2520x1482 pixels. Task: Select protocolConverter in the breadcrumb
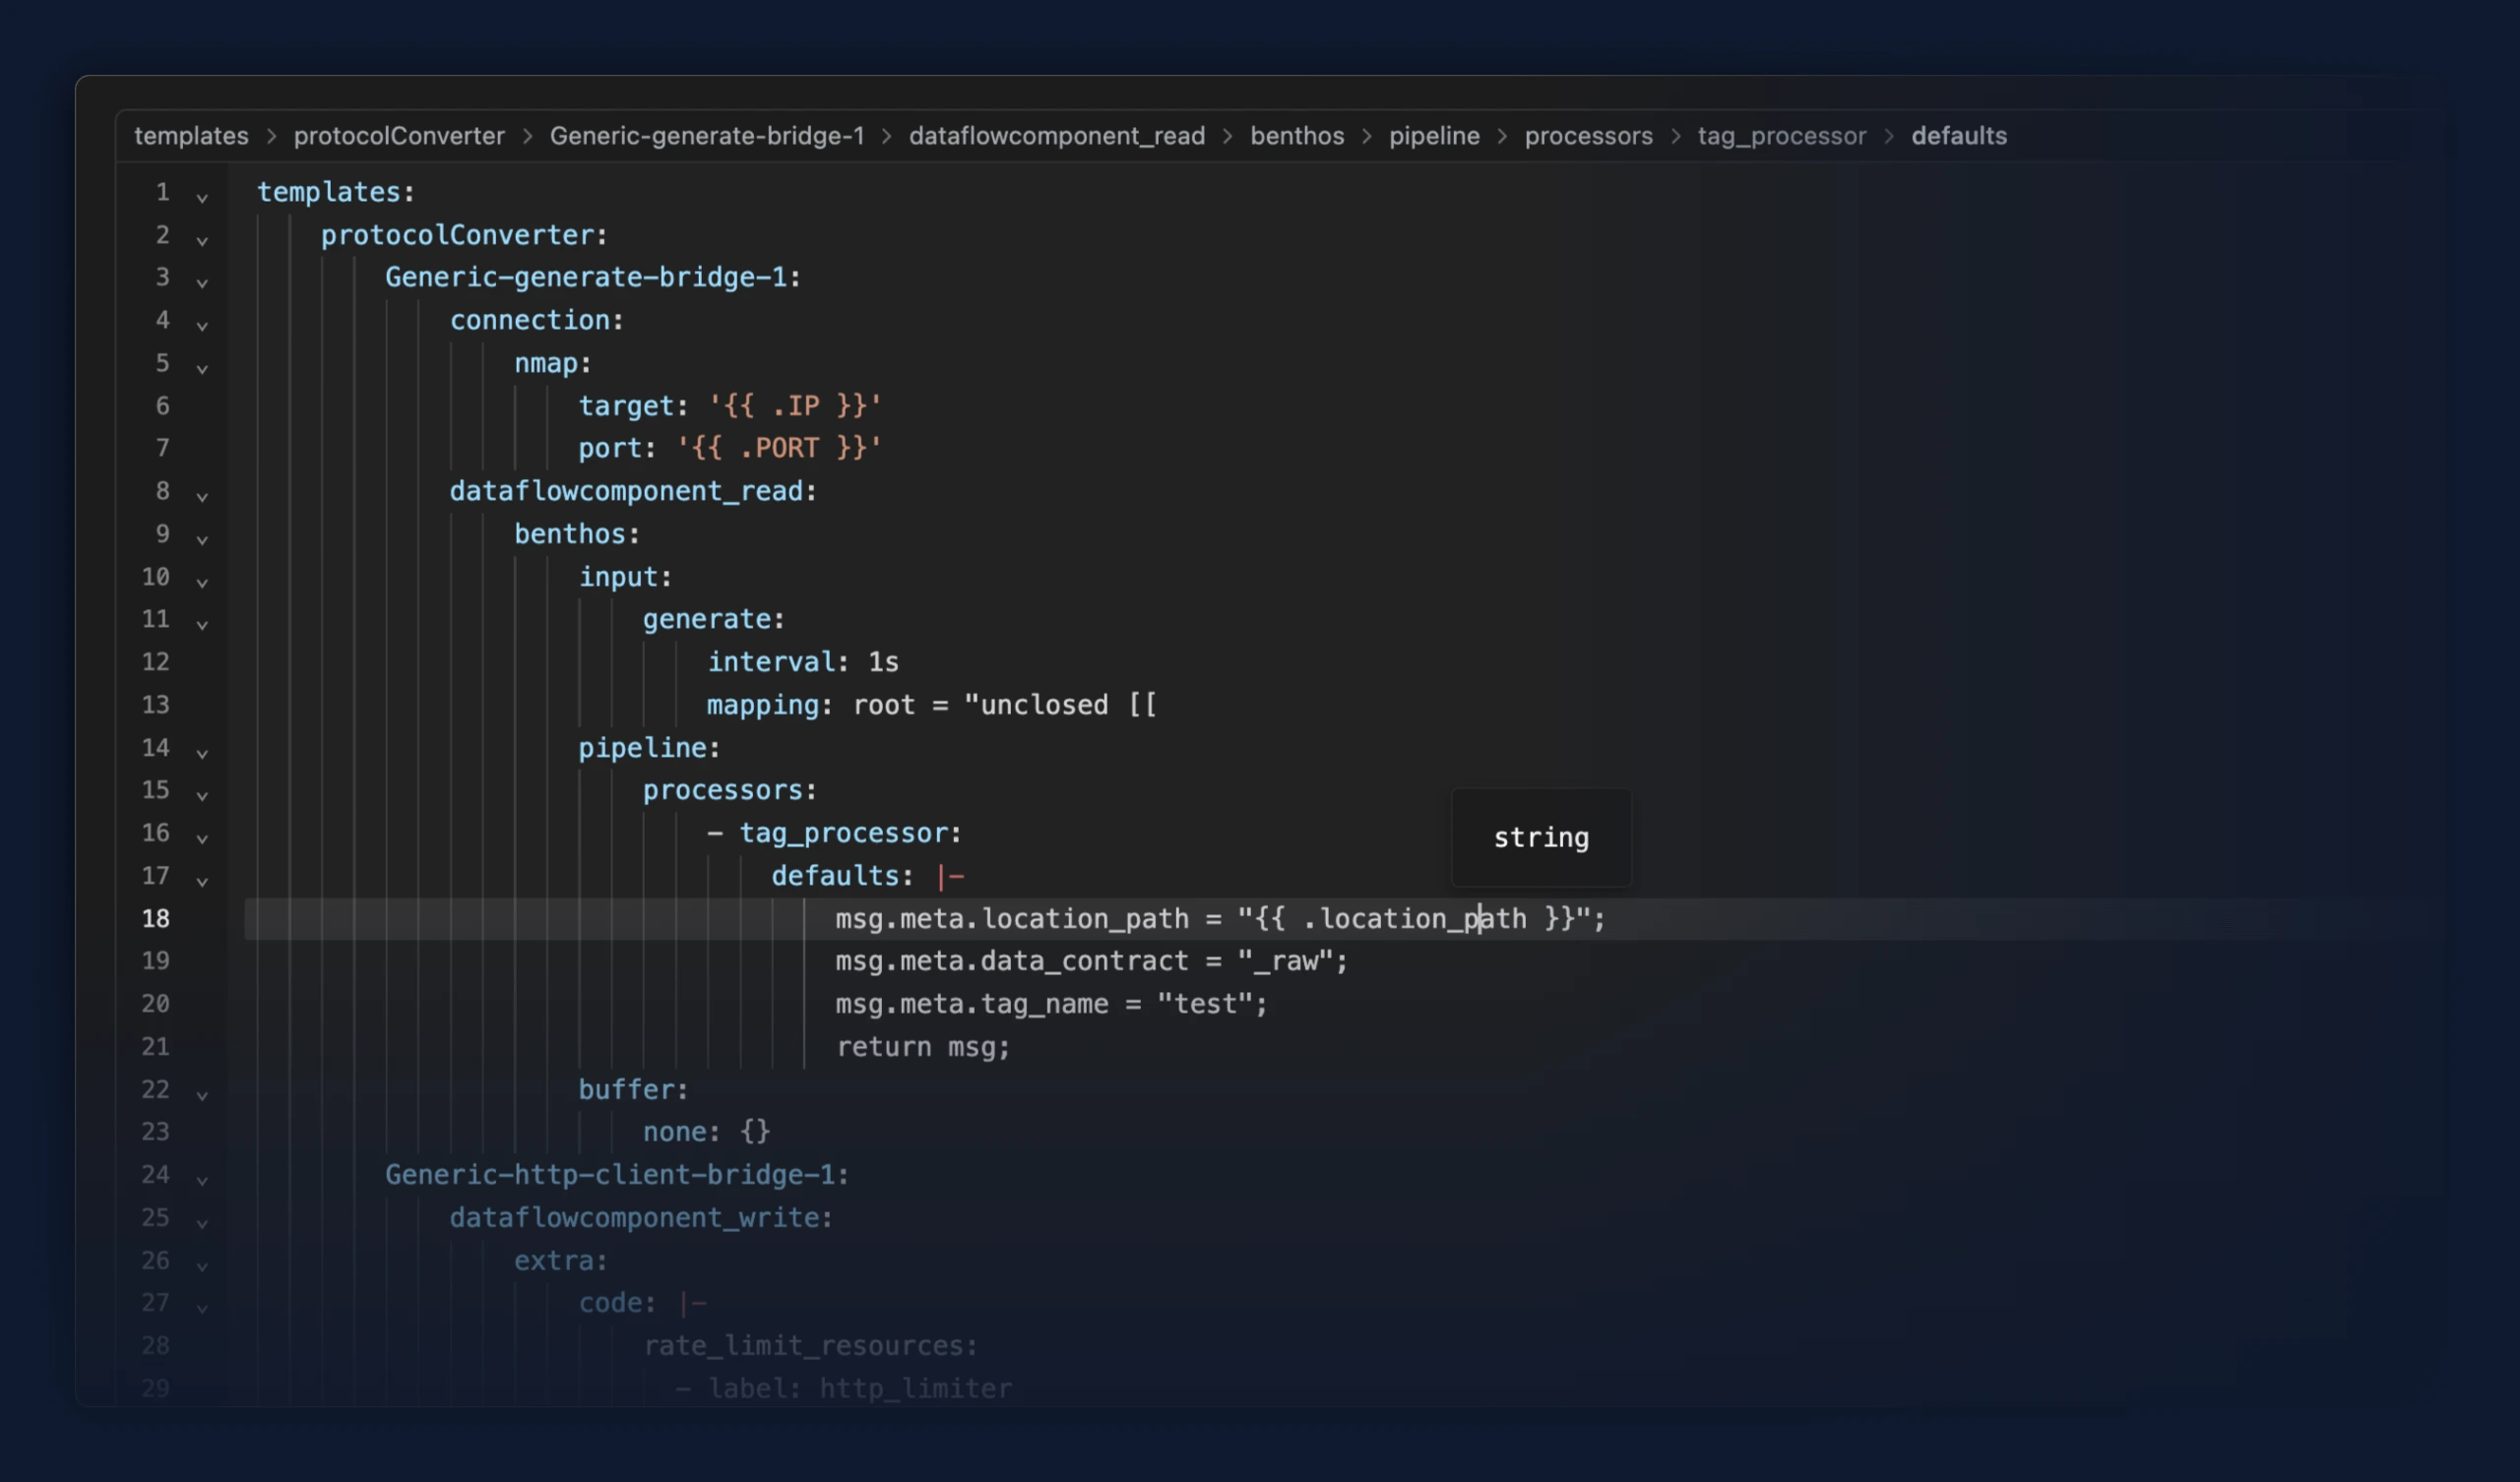click(399, 136)
